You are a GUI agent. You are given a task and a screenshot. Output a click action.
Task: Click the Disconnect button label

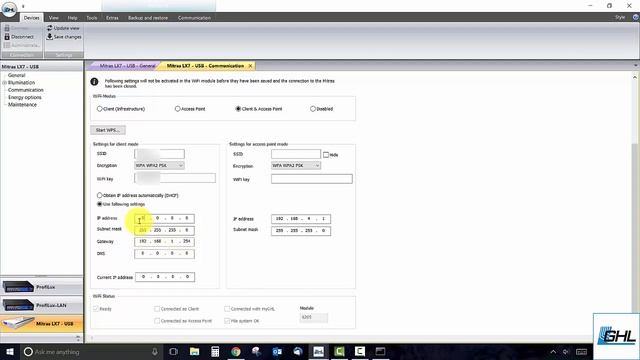tap(22, 37)
